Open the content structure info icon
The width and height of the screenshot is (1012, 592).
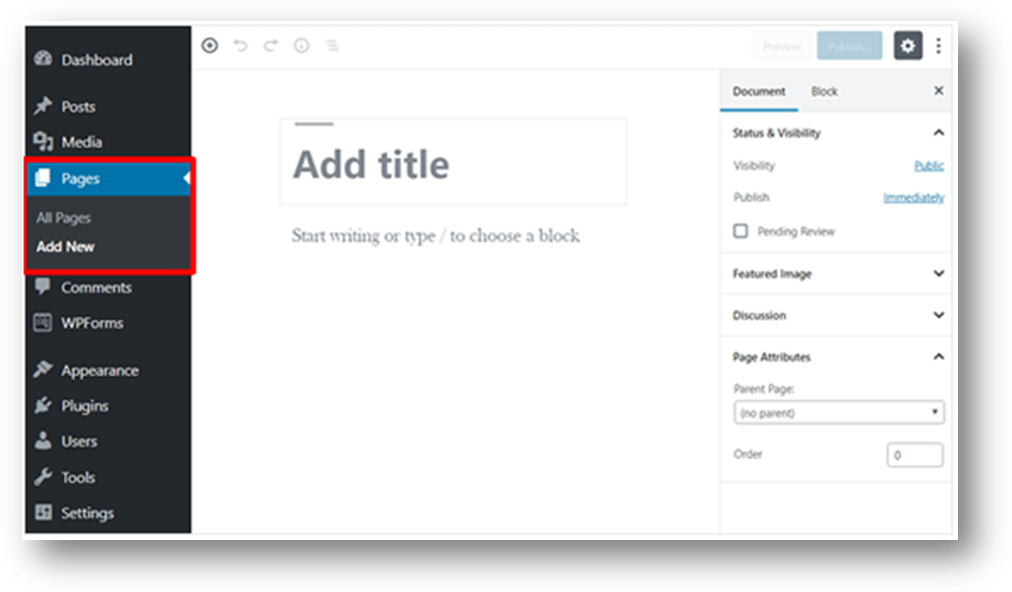[301, 46]
